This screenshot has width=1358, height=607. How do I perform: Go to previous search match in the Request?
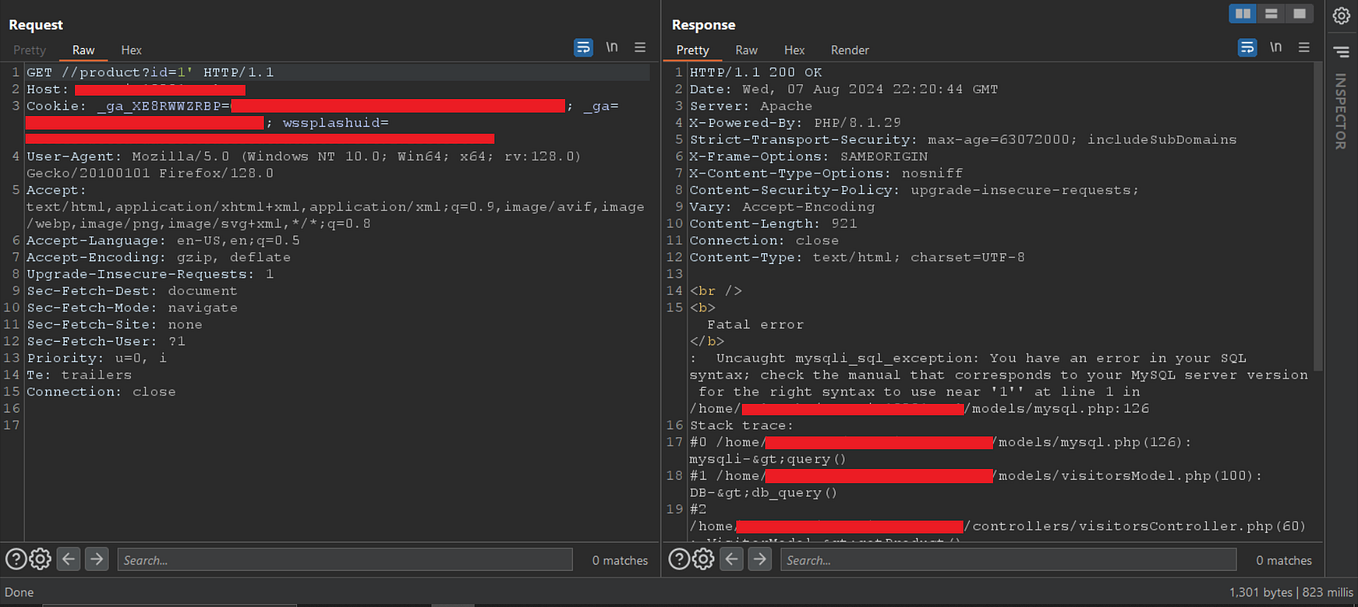68,559
